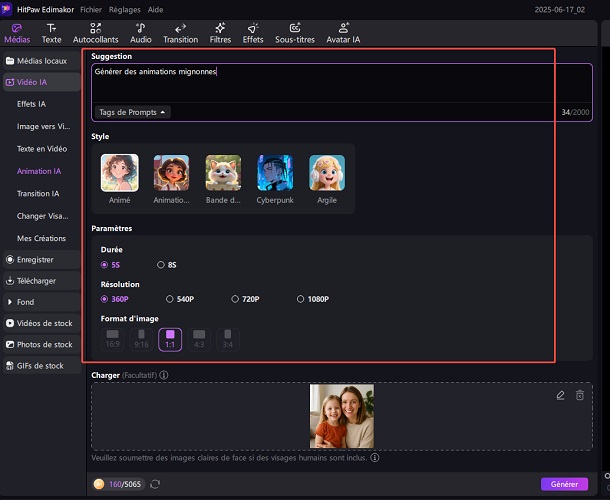
Task: Open Texte en Vidéo sub-item
Action: click(42, 149)
